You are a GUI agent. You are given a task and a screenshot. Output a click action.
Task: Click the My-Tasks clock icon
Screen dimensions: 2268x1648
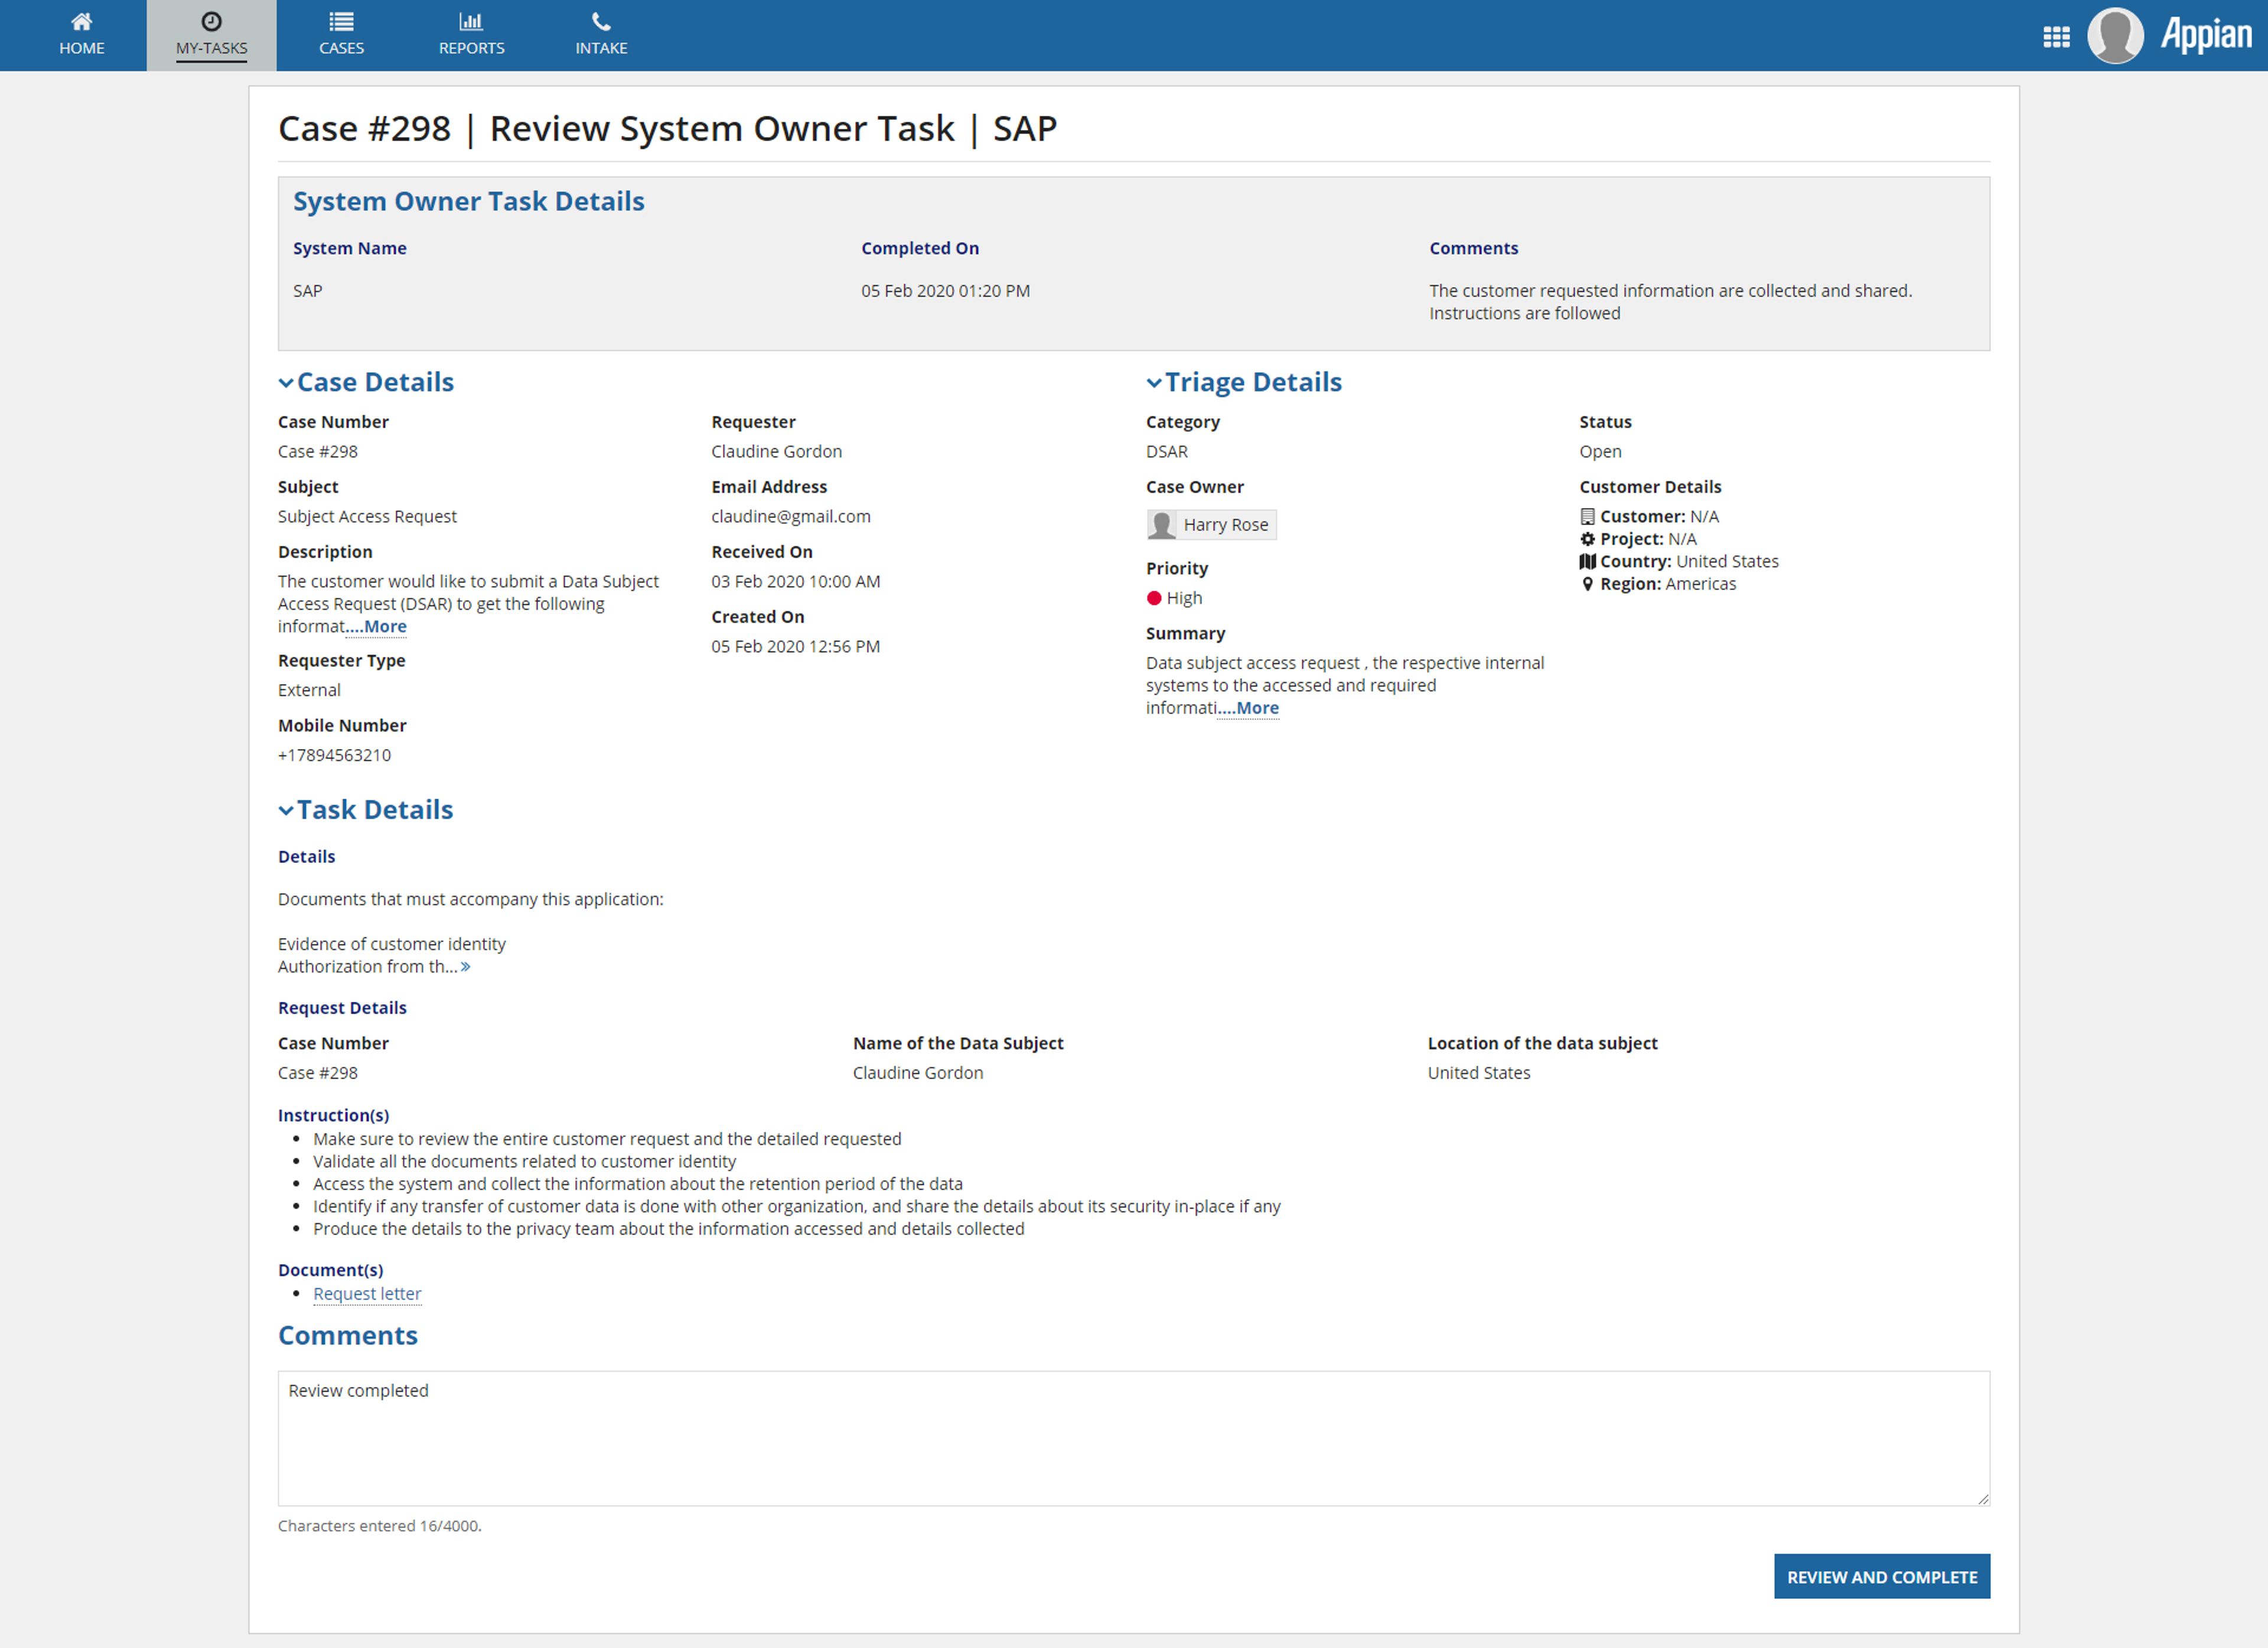[211, 21]
